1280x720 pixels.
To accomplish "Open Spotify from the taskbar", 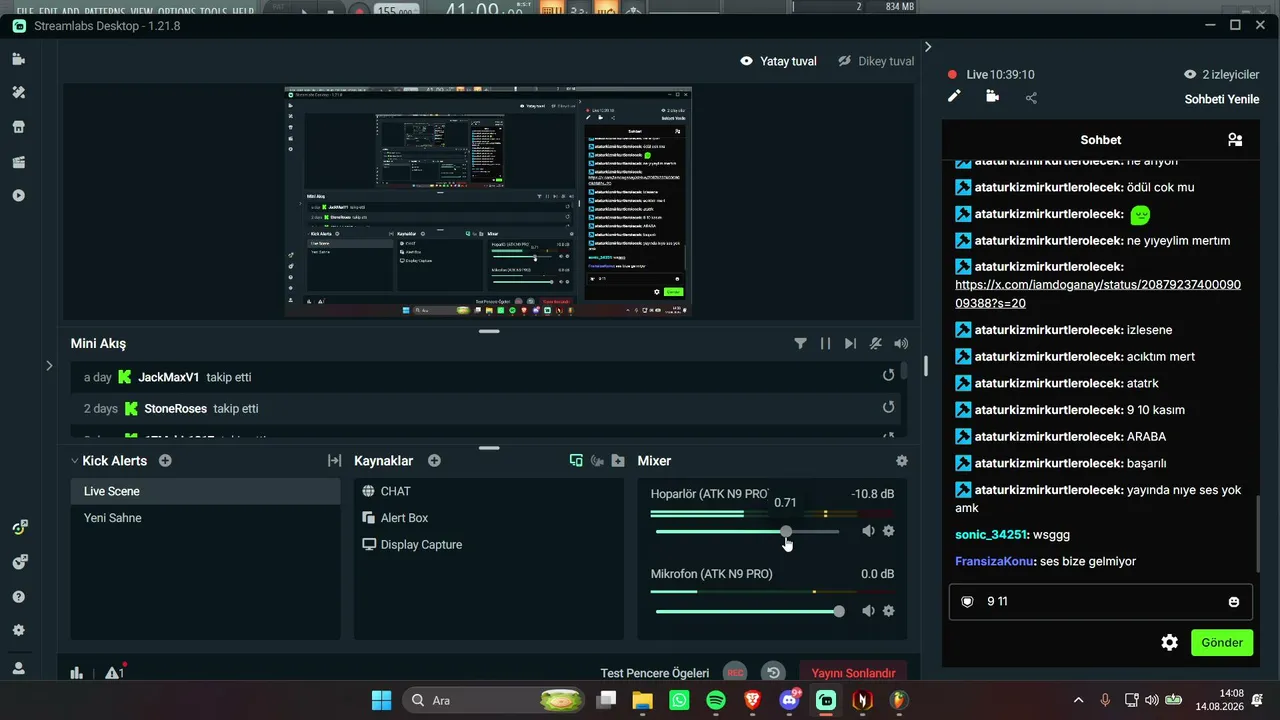I will 716,700.
